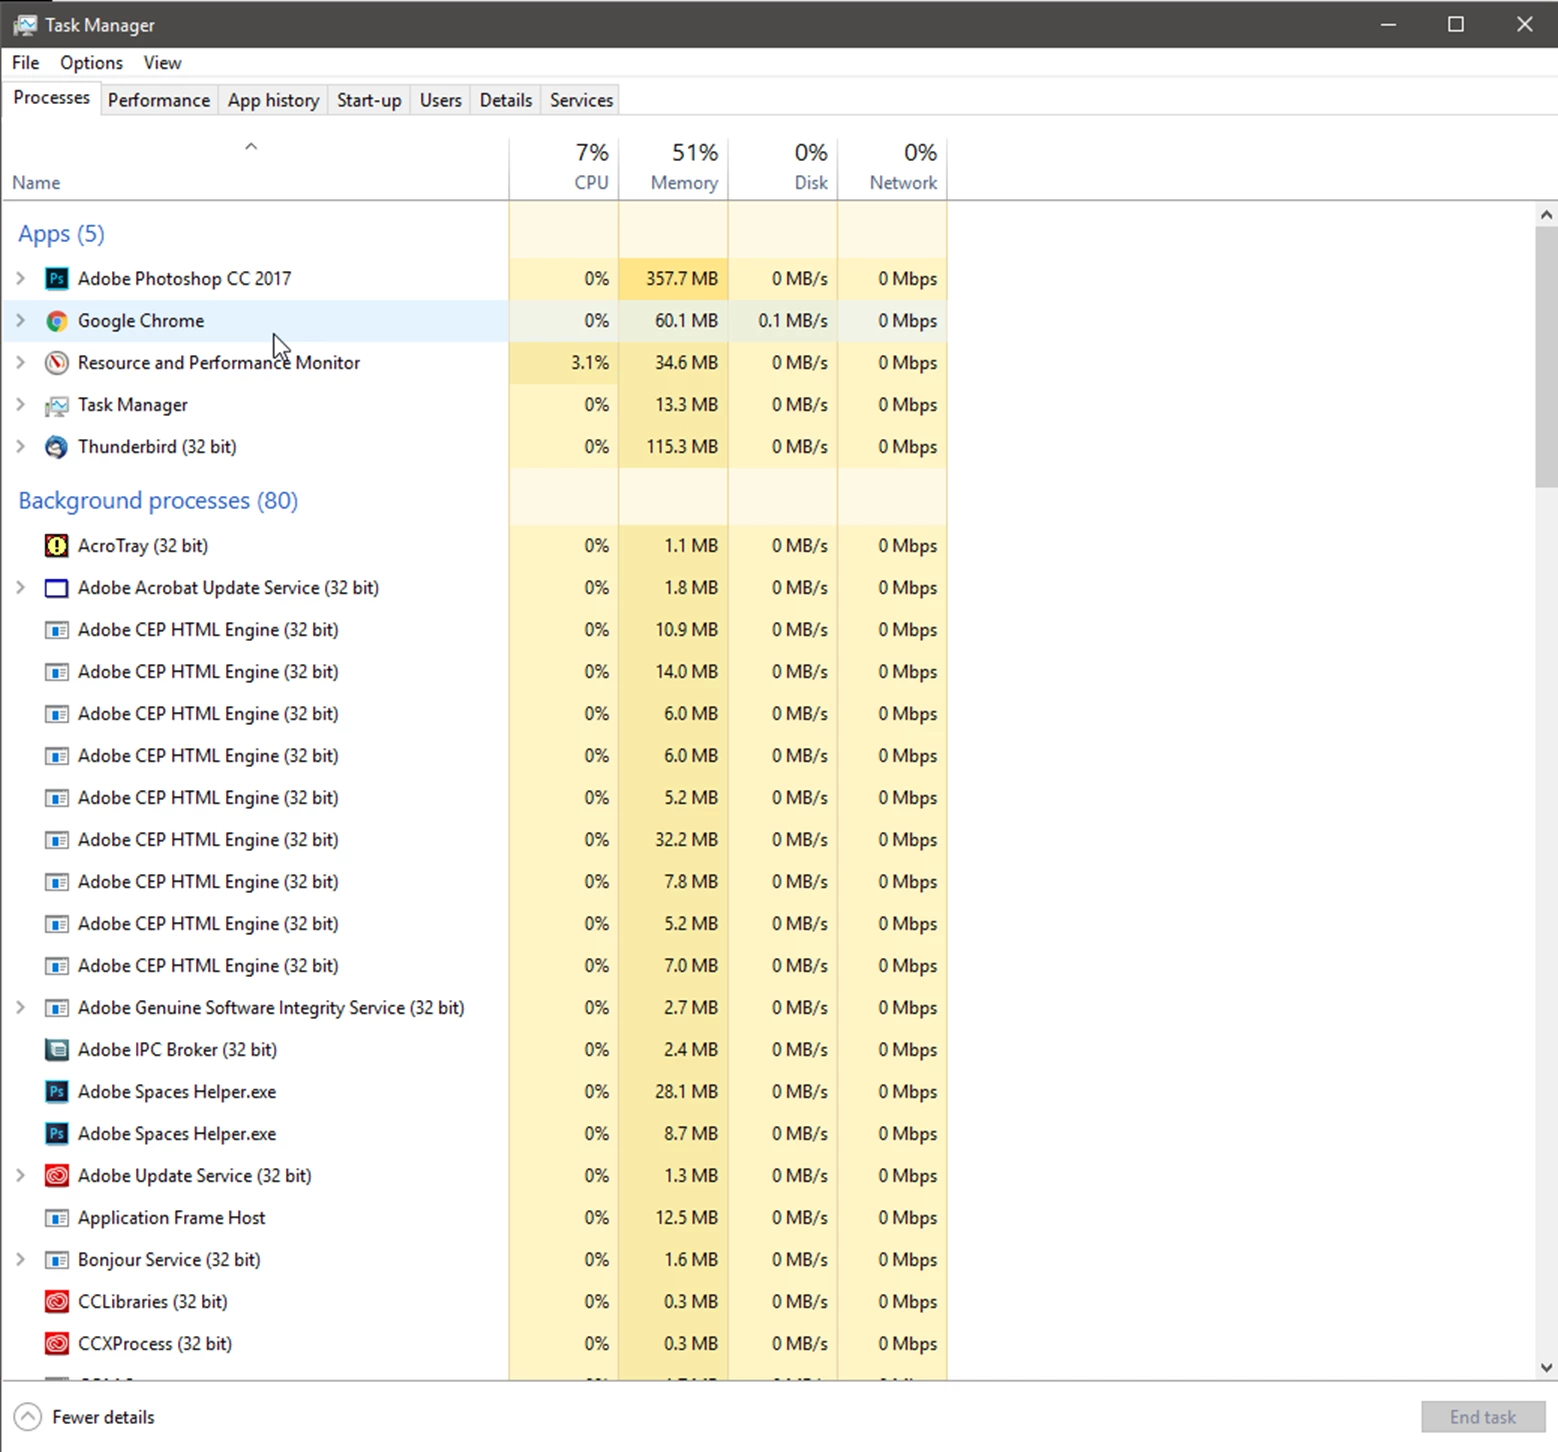This screenshot has width=1558, height=1452.
Task: Click the Background processes (80) heading
Action: (158, 501)
